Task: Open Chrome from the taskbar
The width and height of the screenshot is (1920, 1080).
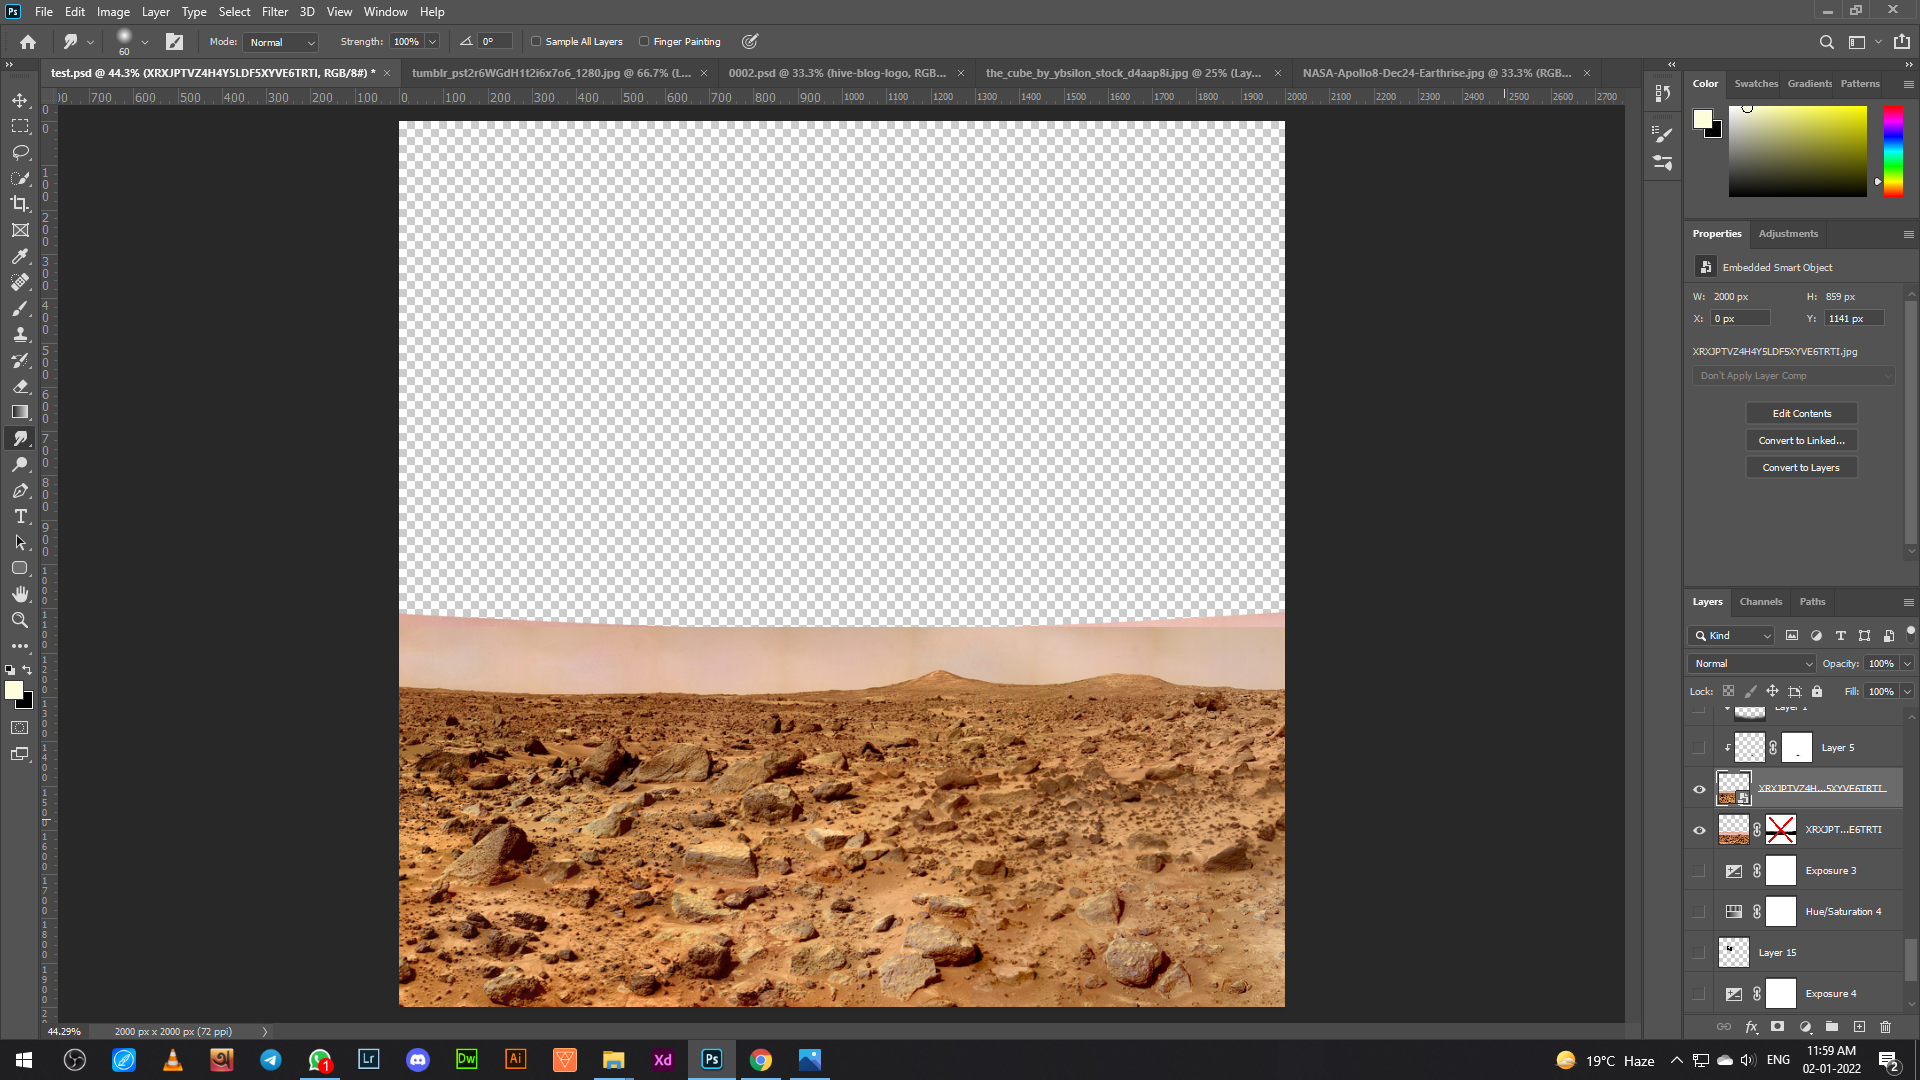Action: click(761, 1060)
